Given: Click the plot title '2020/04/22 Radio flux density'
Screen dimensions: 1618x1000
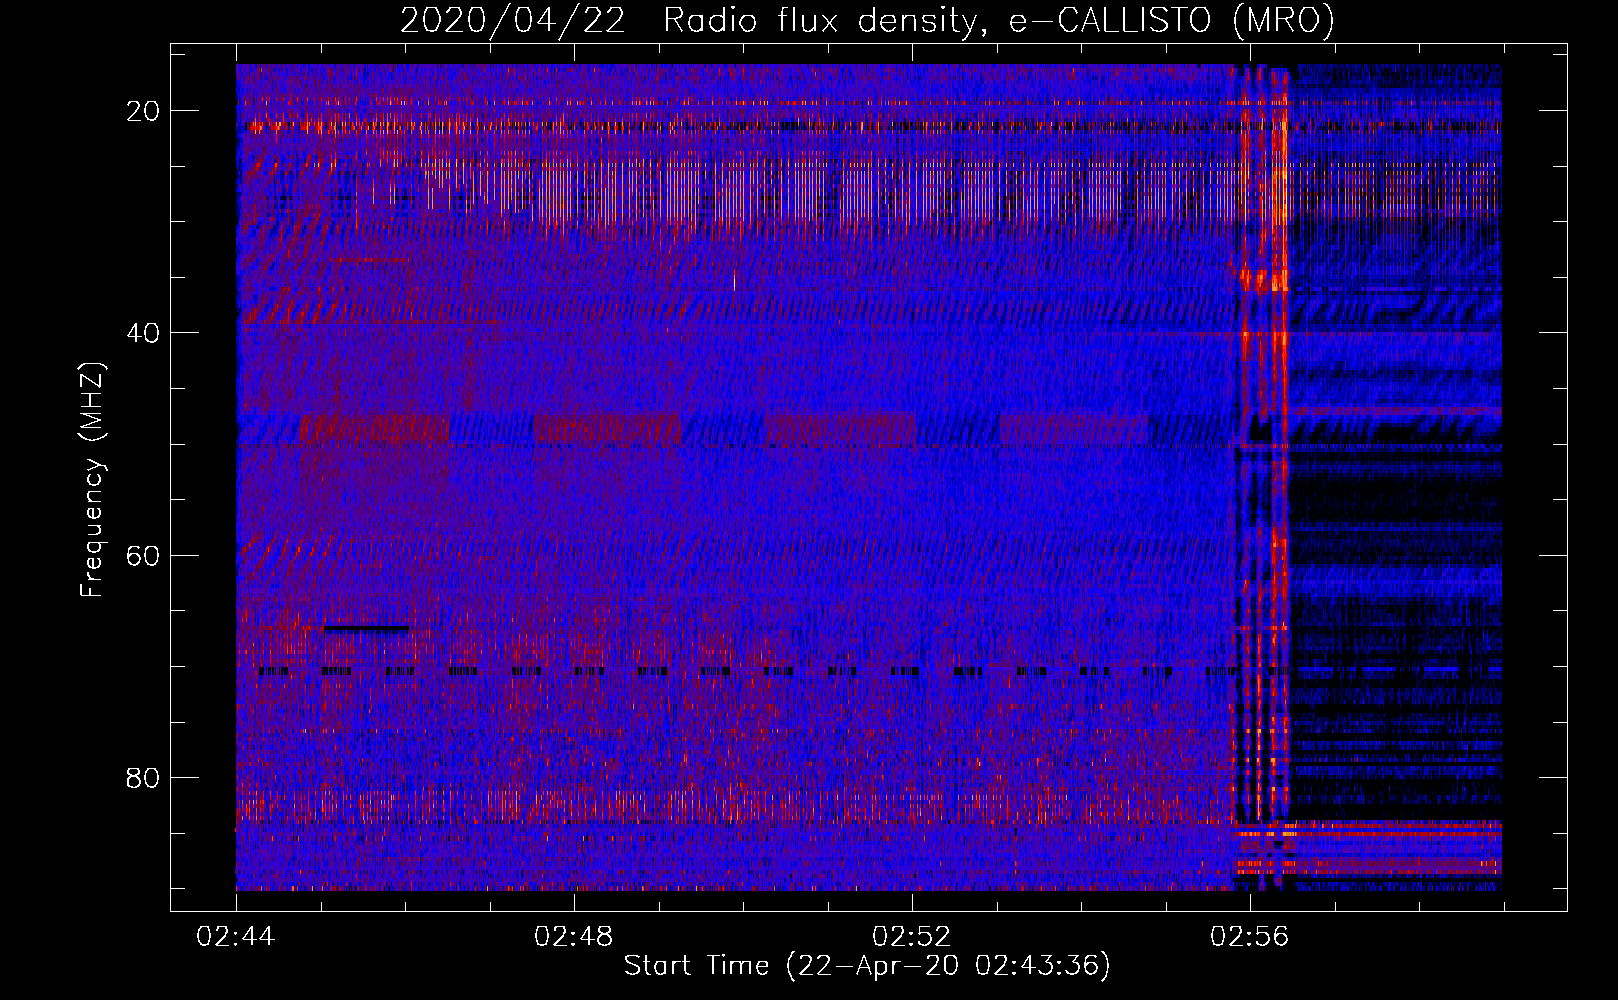Looking at the screenshot, I should pos(867,21).
